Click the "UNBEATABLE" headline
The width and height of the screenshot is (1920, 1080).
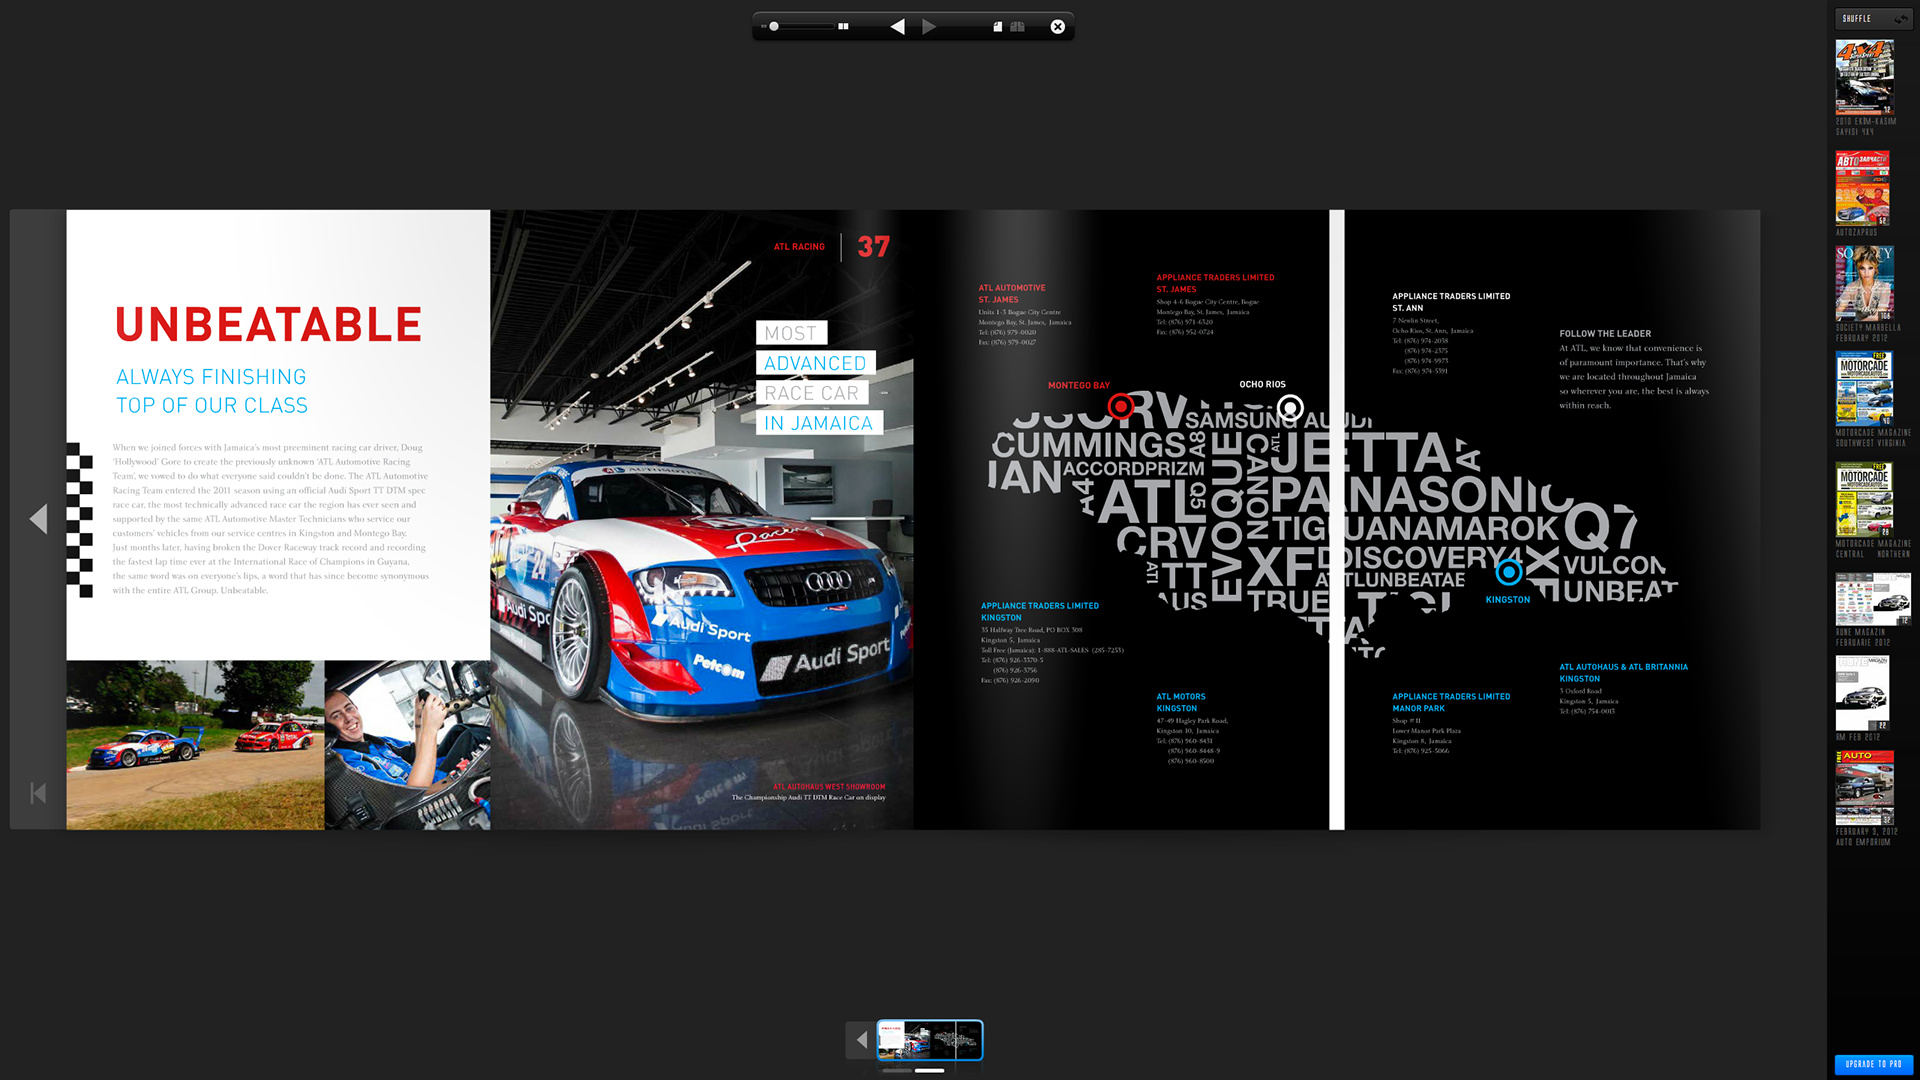[x=269, y=325]
